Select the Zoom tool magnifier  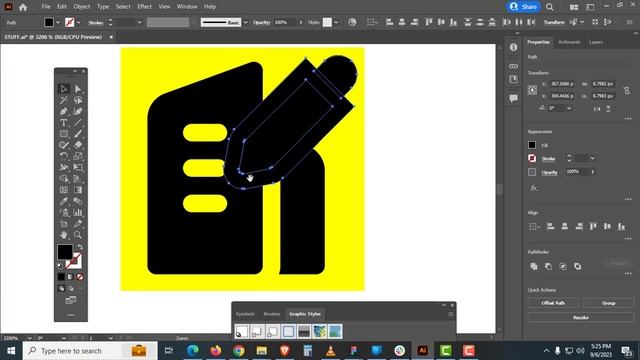[x=78, y=235]
